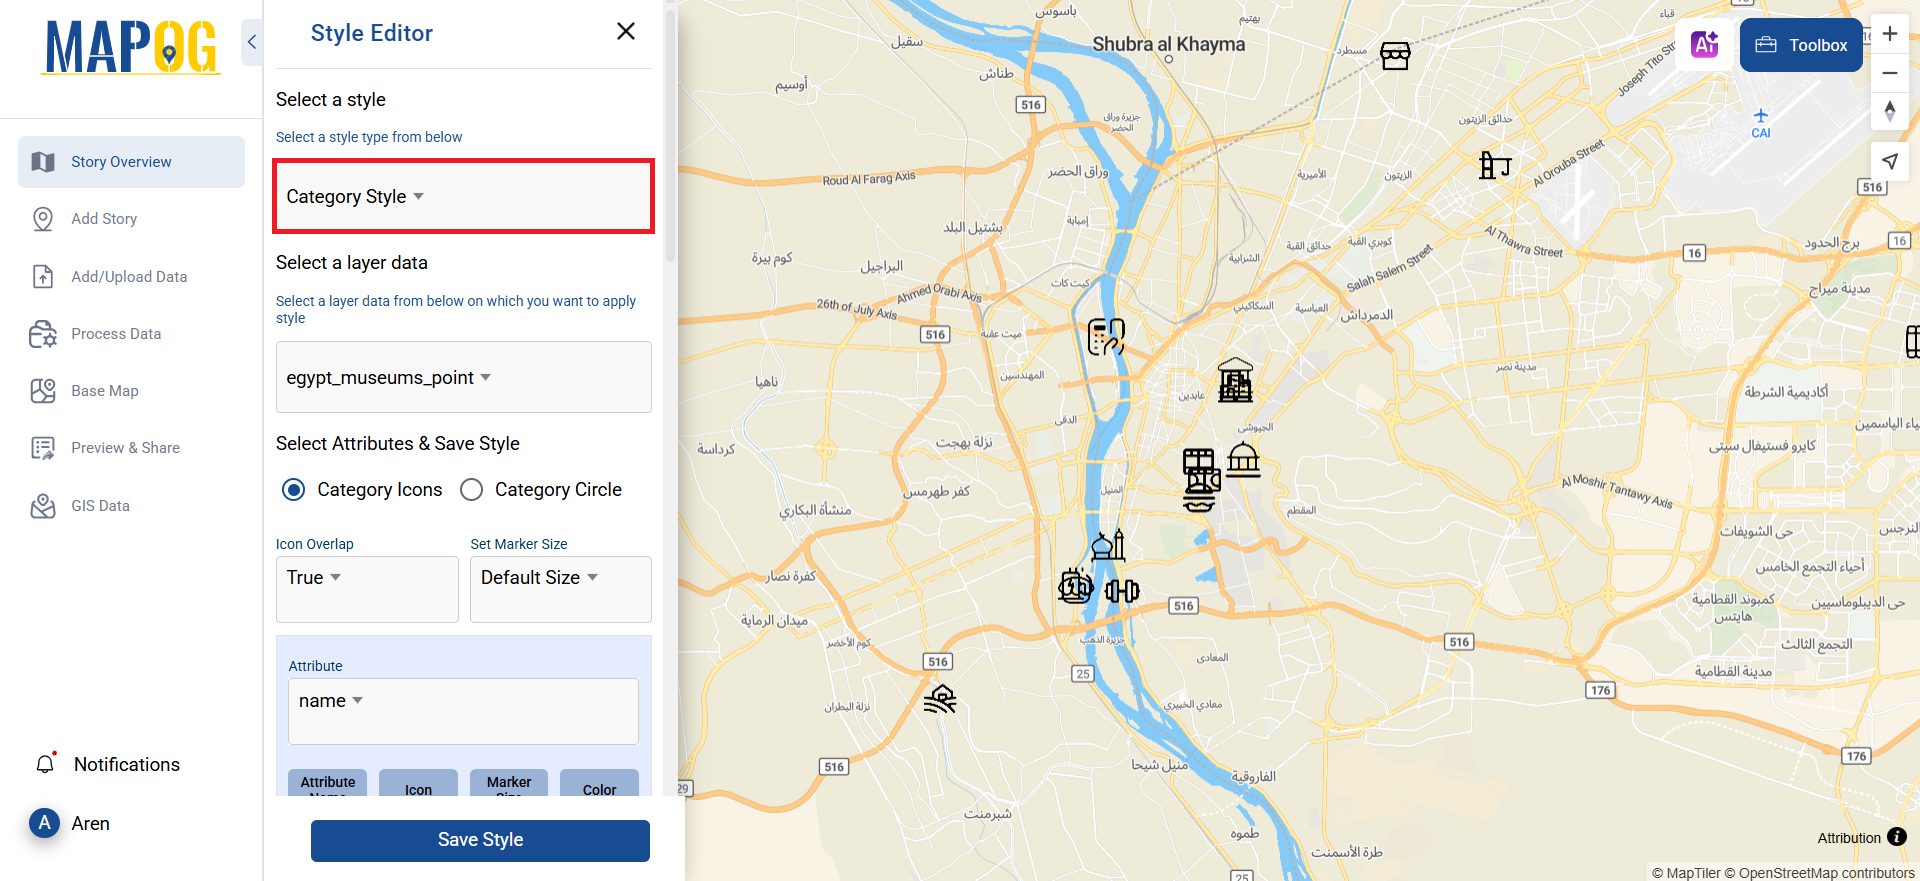Click the GIS Data icon
The width and height of the screenshot is (1920, 881).
(x=43, y=506)
